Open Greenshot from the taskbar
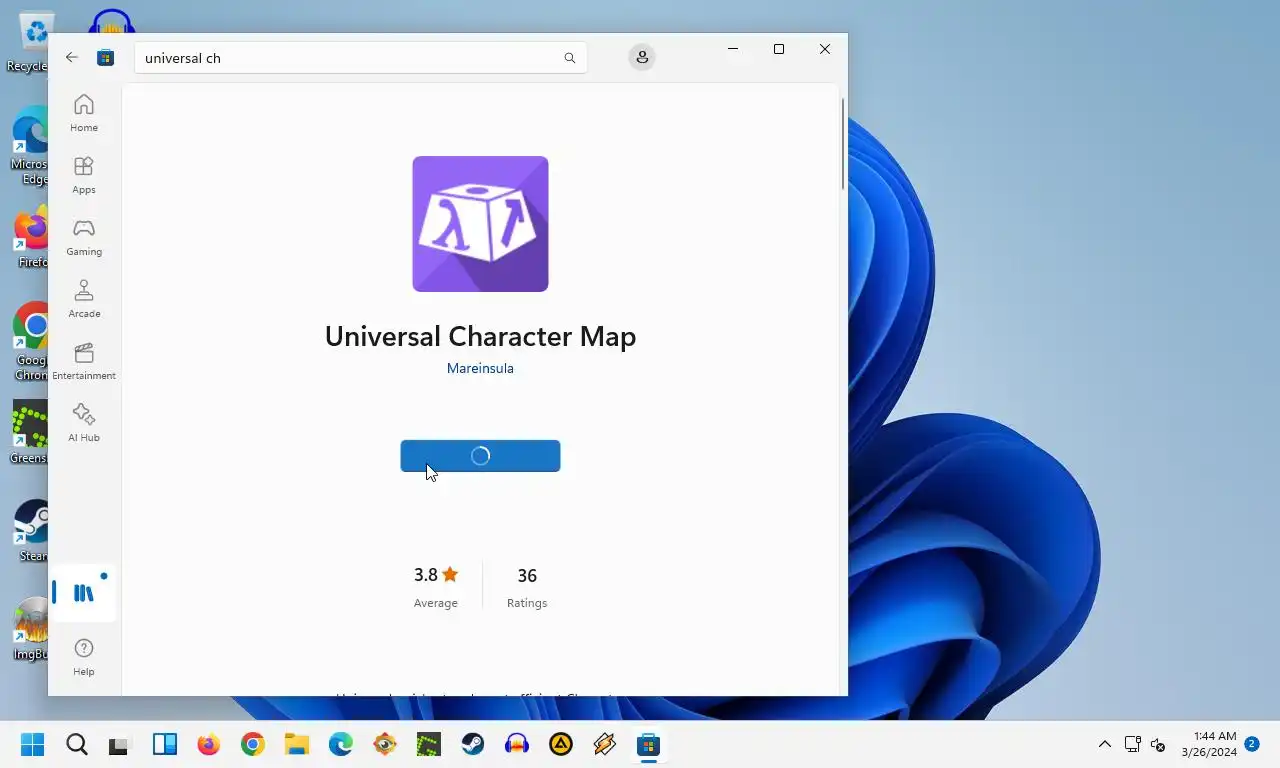Image resolution: width=1280 pixels, height=768 pixels. (429, 744)
